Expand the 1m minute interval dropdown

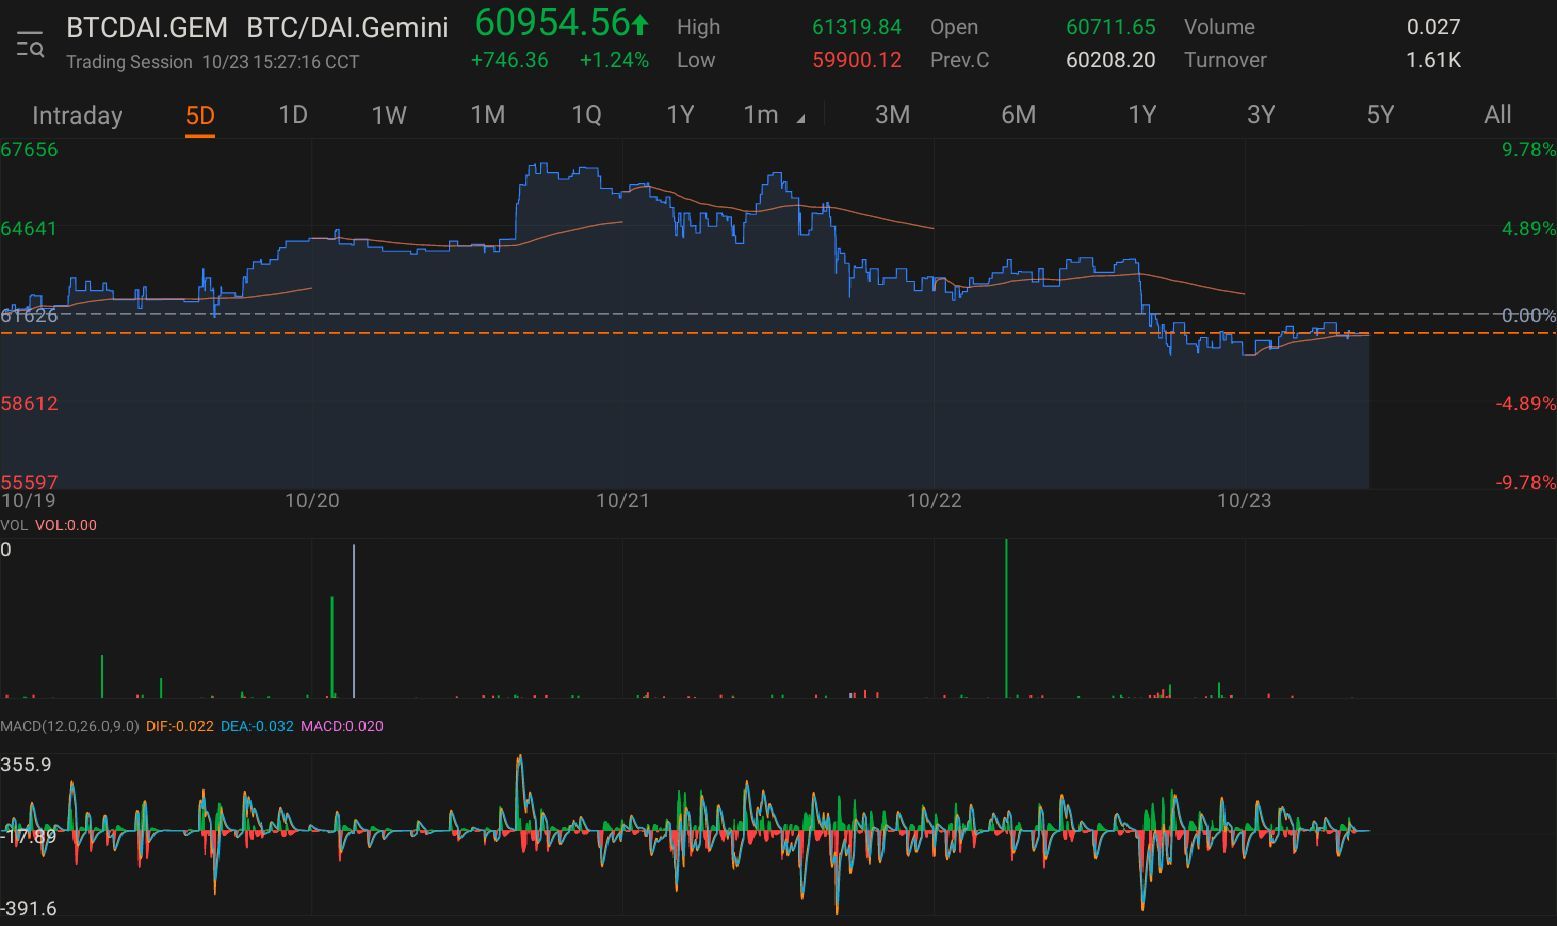pyautogui.click(x=773, y=115)
